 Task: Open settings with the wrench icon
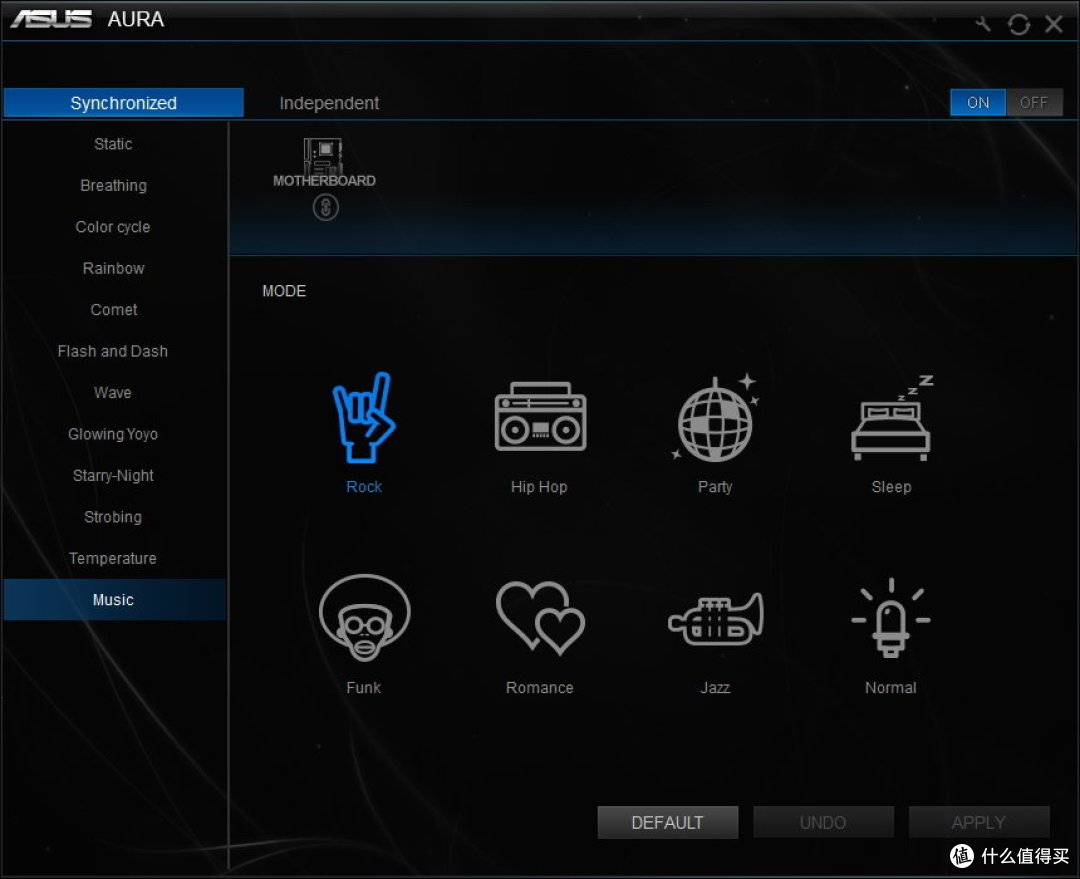coord(983,24)
